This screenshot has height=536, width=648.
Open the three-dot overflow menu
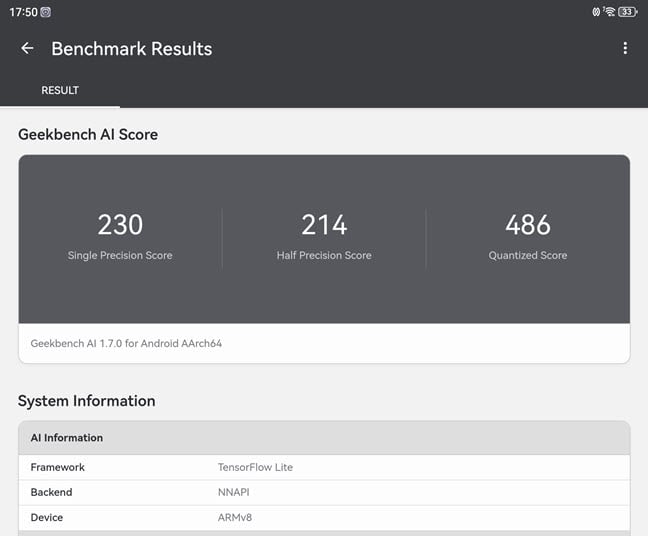(x=625, y=48)
